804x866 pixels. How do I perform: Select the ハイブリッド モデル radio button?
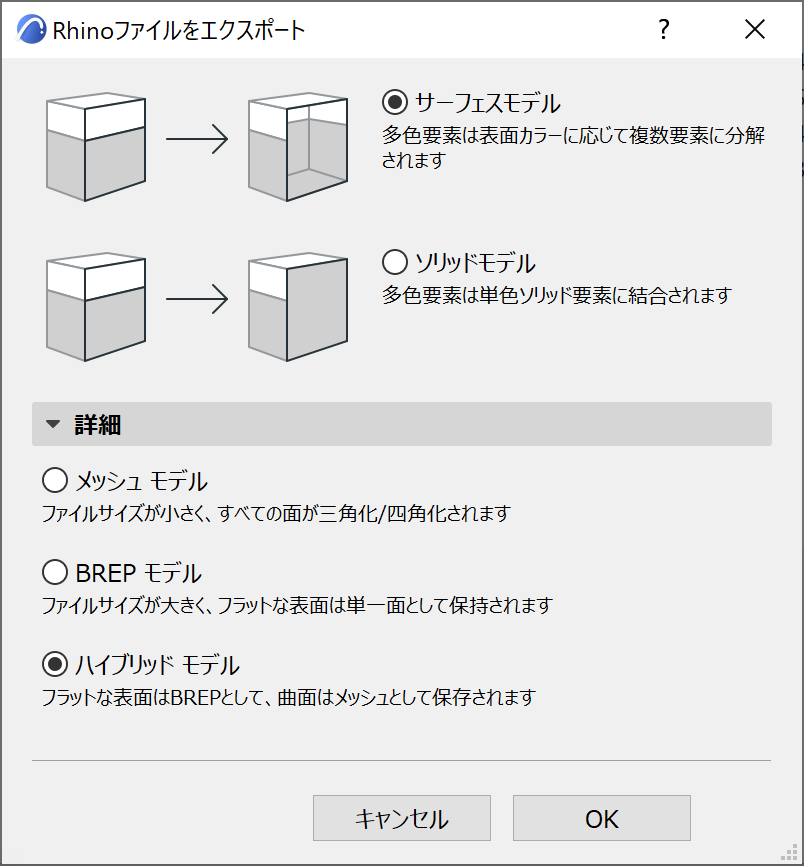54,664
